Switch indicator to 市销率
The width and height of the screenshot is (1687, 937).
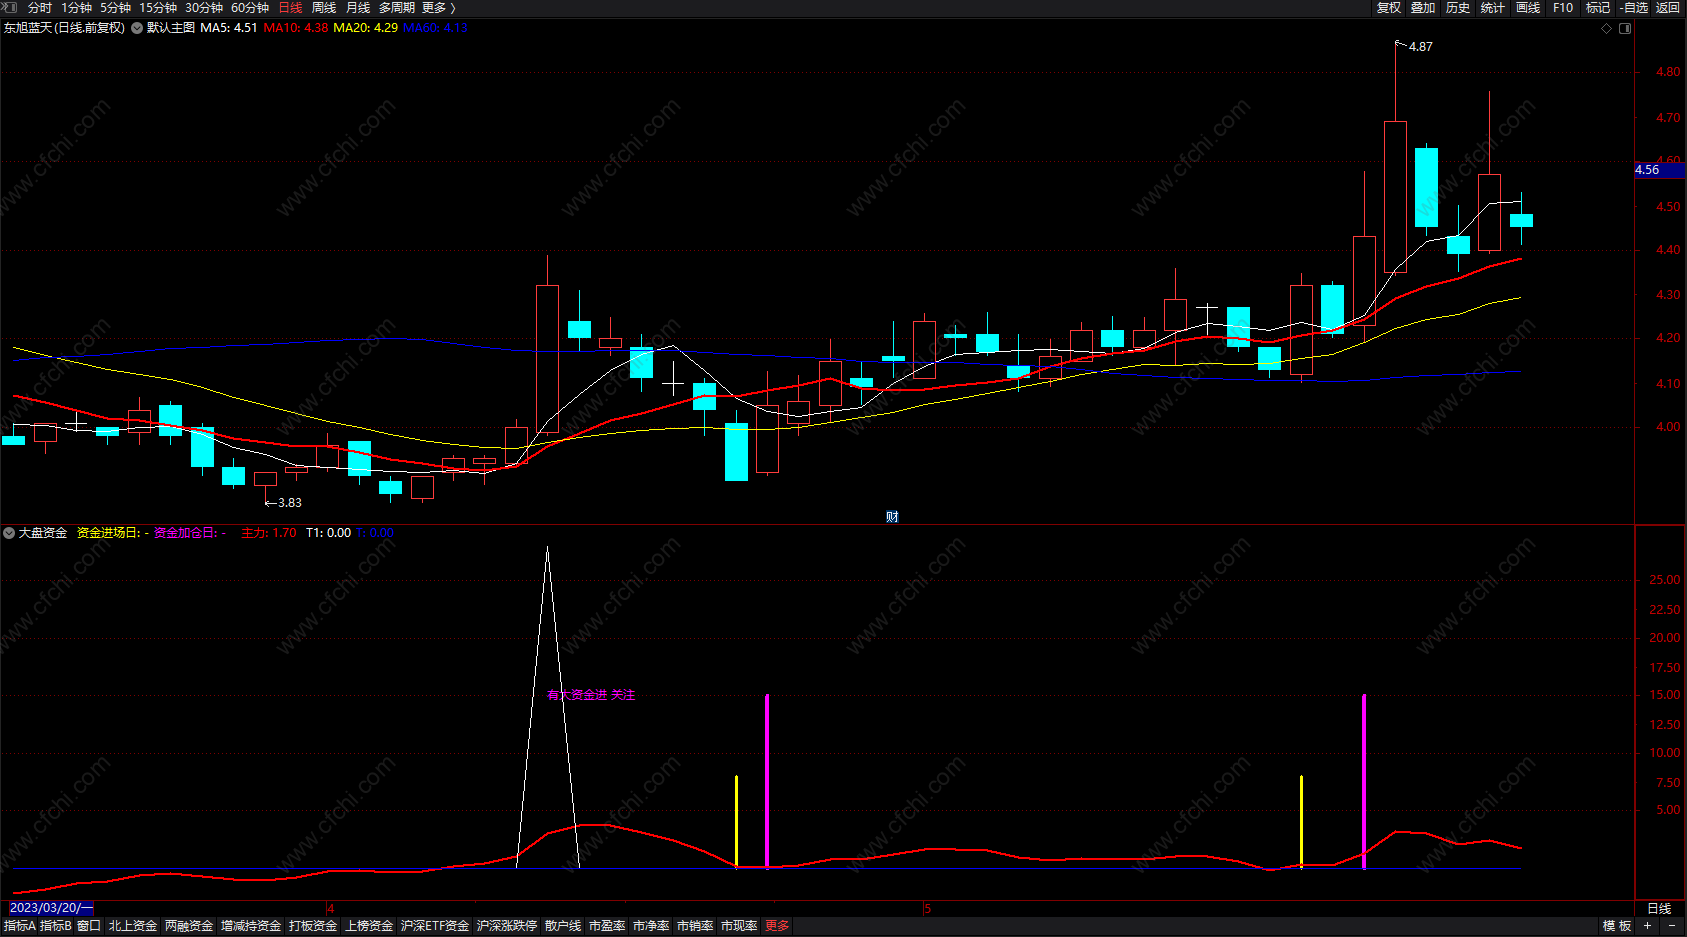695,926
